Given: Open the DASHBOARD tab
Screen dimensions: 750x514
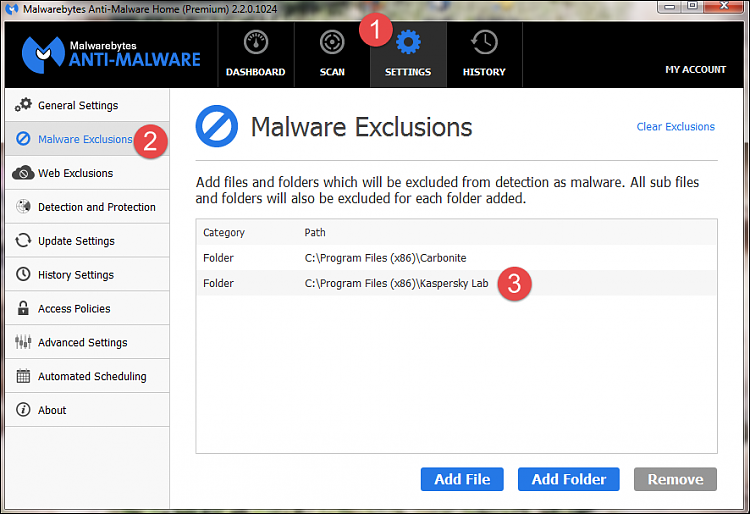Looking at the screenshot, I should point(256,55).
